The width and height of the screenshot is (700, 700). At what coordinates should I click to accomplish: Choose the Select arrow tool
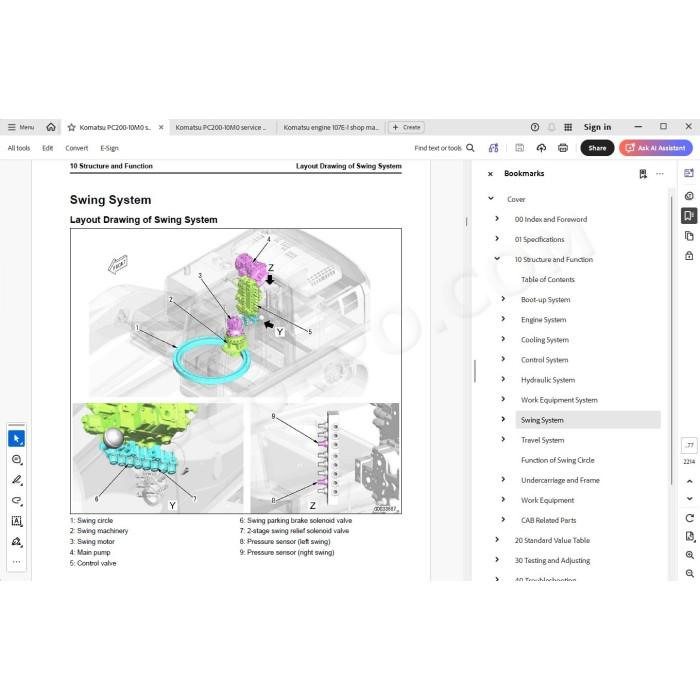(x=17, y=439)
